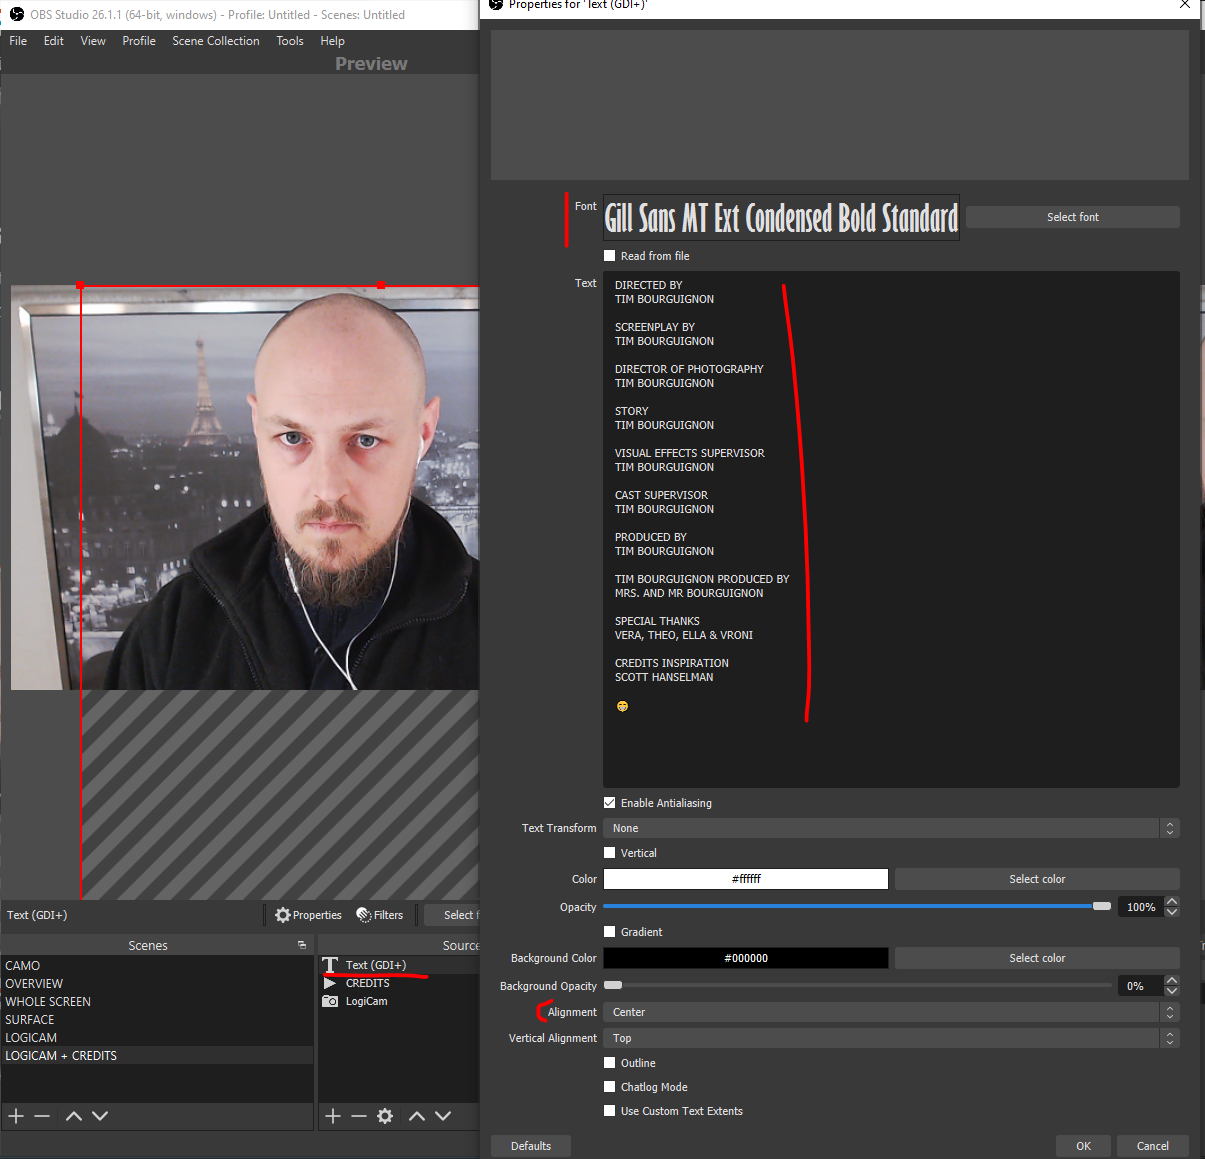Enable Chatlog Mode
This screenshot has width=1205, height=1159.
coord(609,1087)
